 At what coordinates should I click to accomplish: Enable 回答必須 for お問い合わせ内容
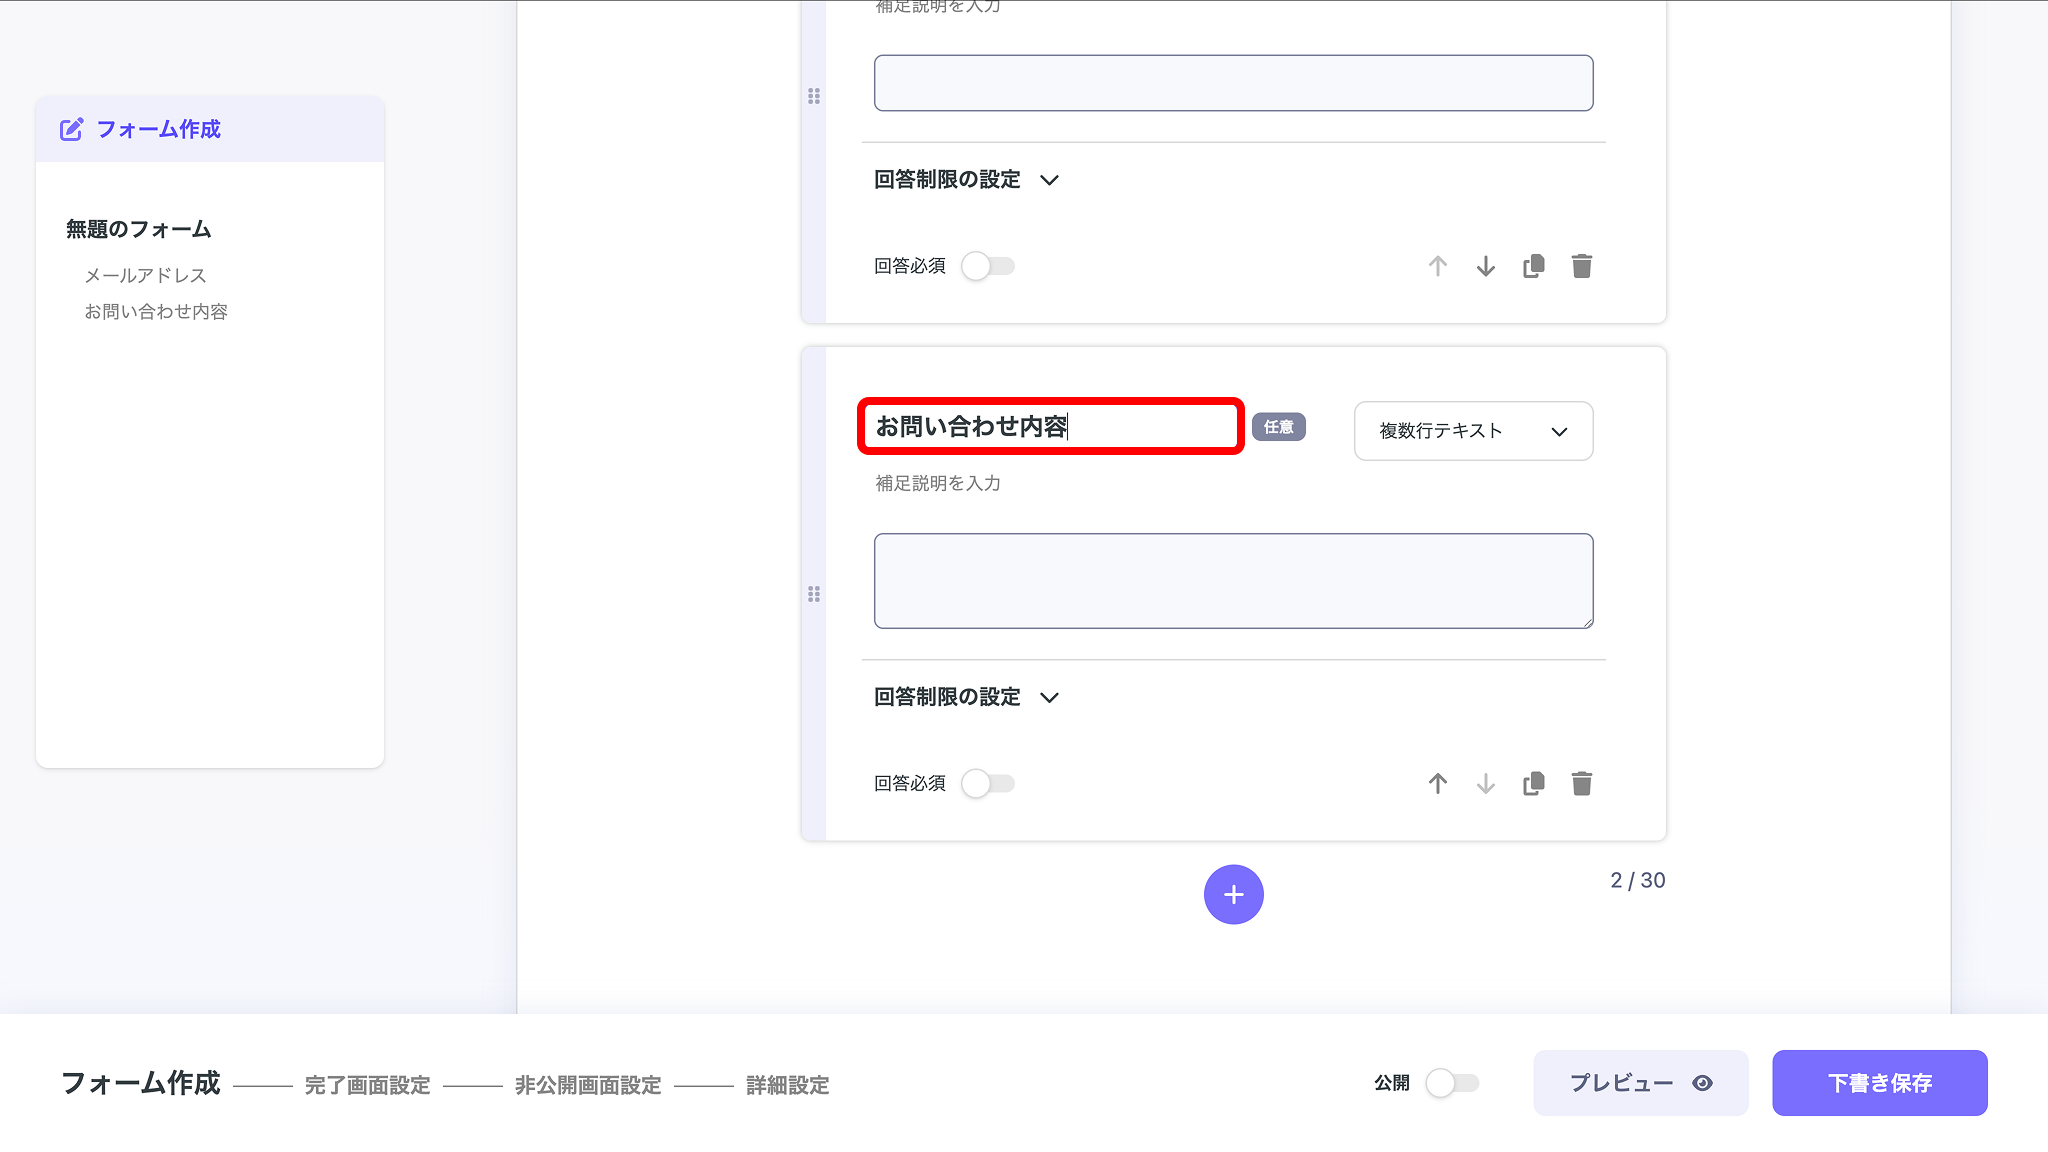[988, 783]
